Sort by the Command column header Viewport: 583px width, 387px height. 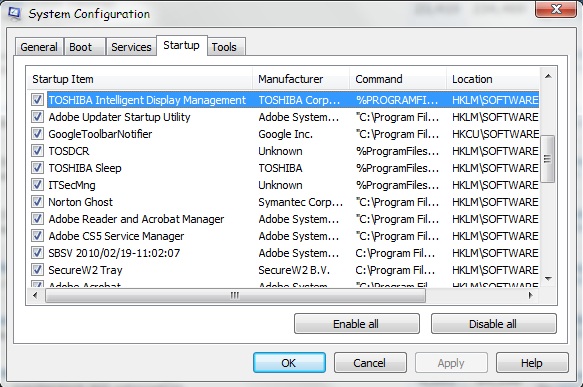coord(398,79)
